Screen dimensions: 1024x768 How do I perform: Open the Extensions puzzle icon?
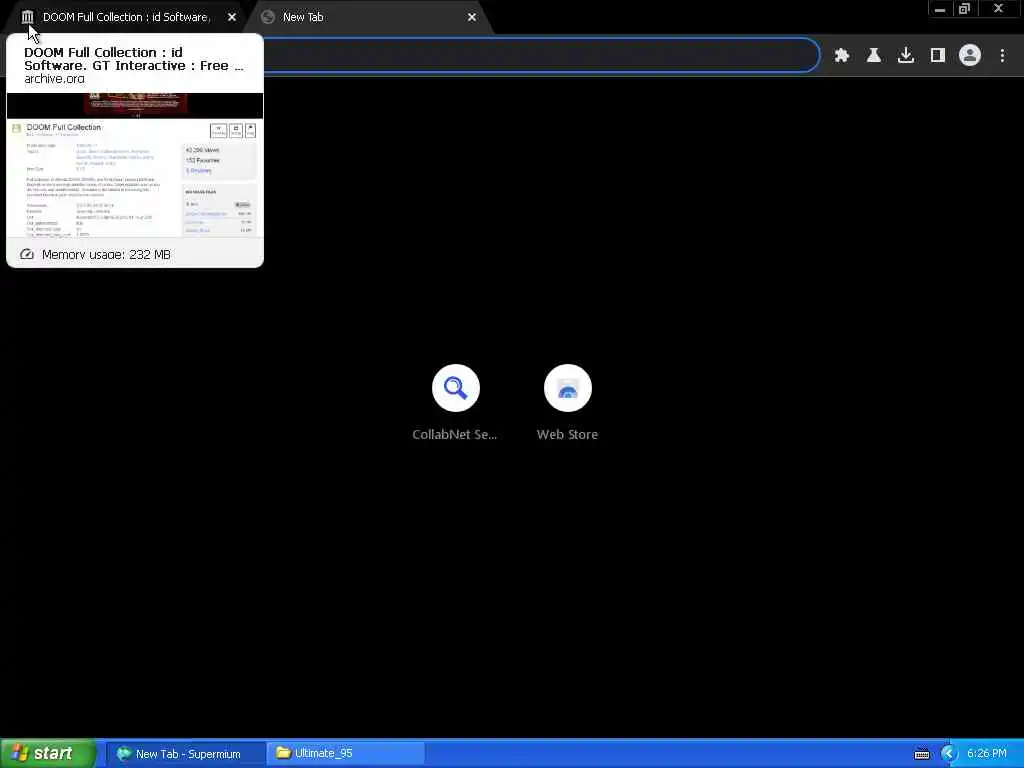pos(842,56)
